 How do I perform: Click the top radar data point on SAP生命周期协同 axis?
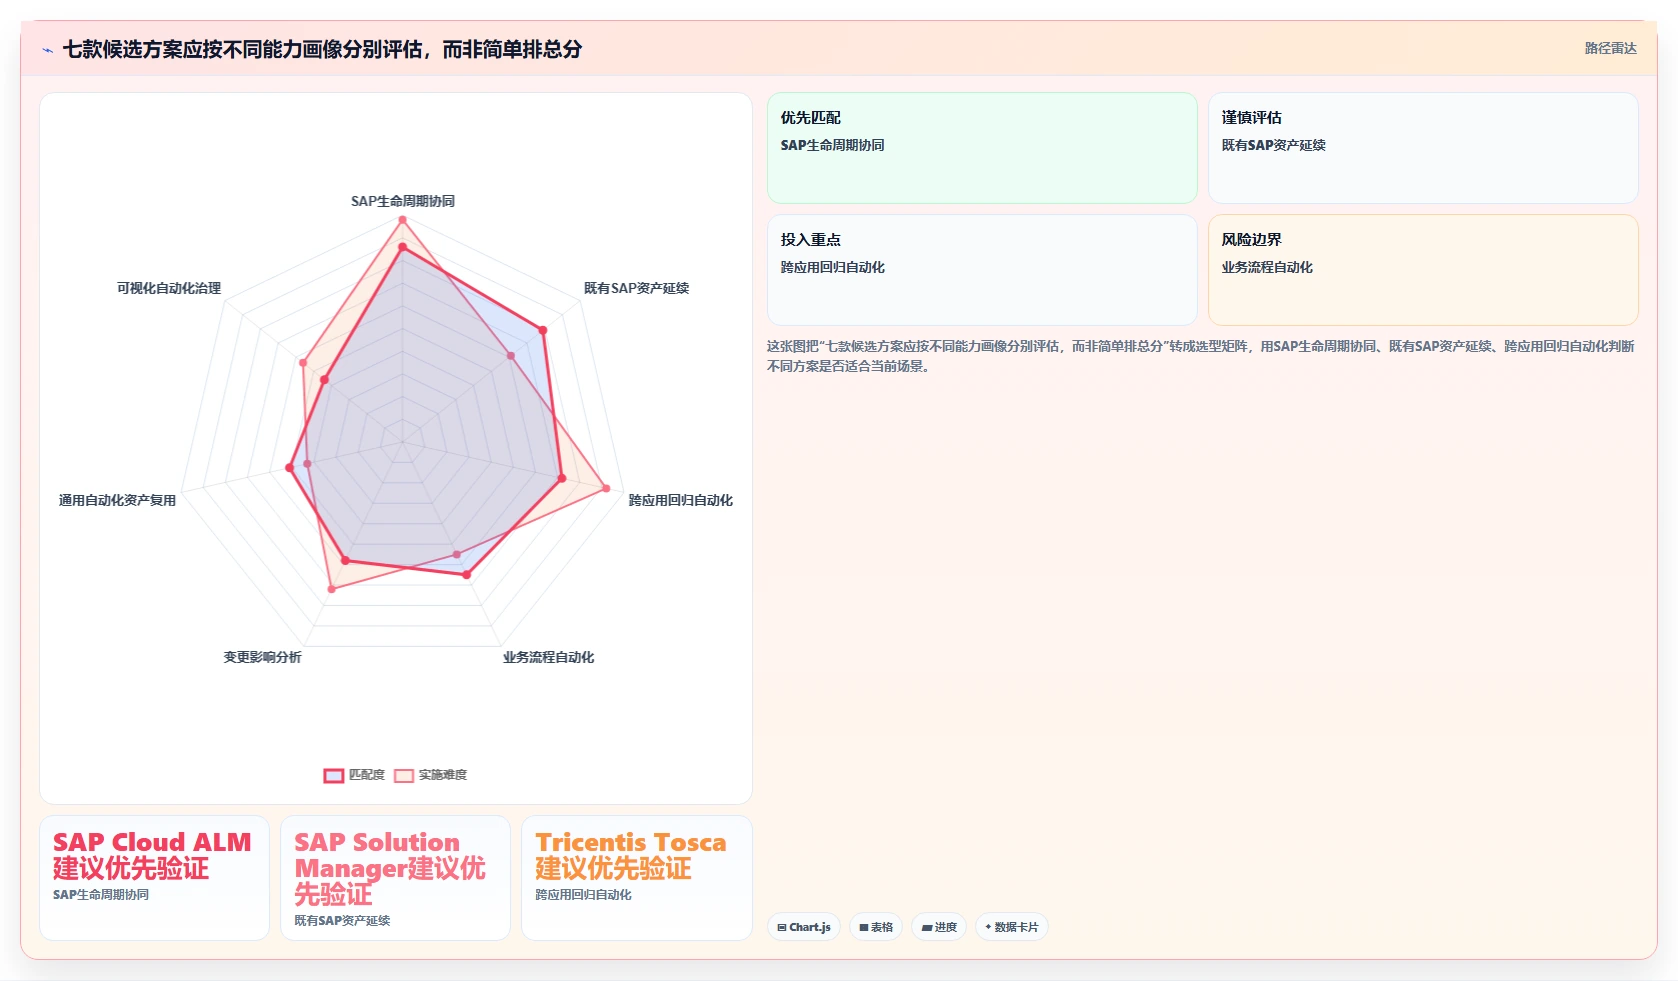tap(403, 220)
